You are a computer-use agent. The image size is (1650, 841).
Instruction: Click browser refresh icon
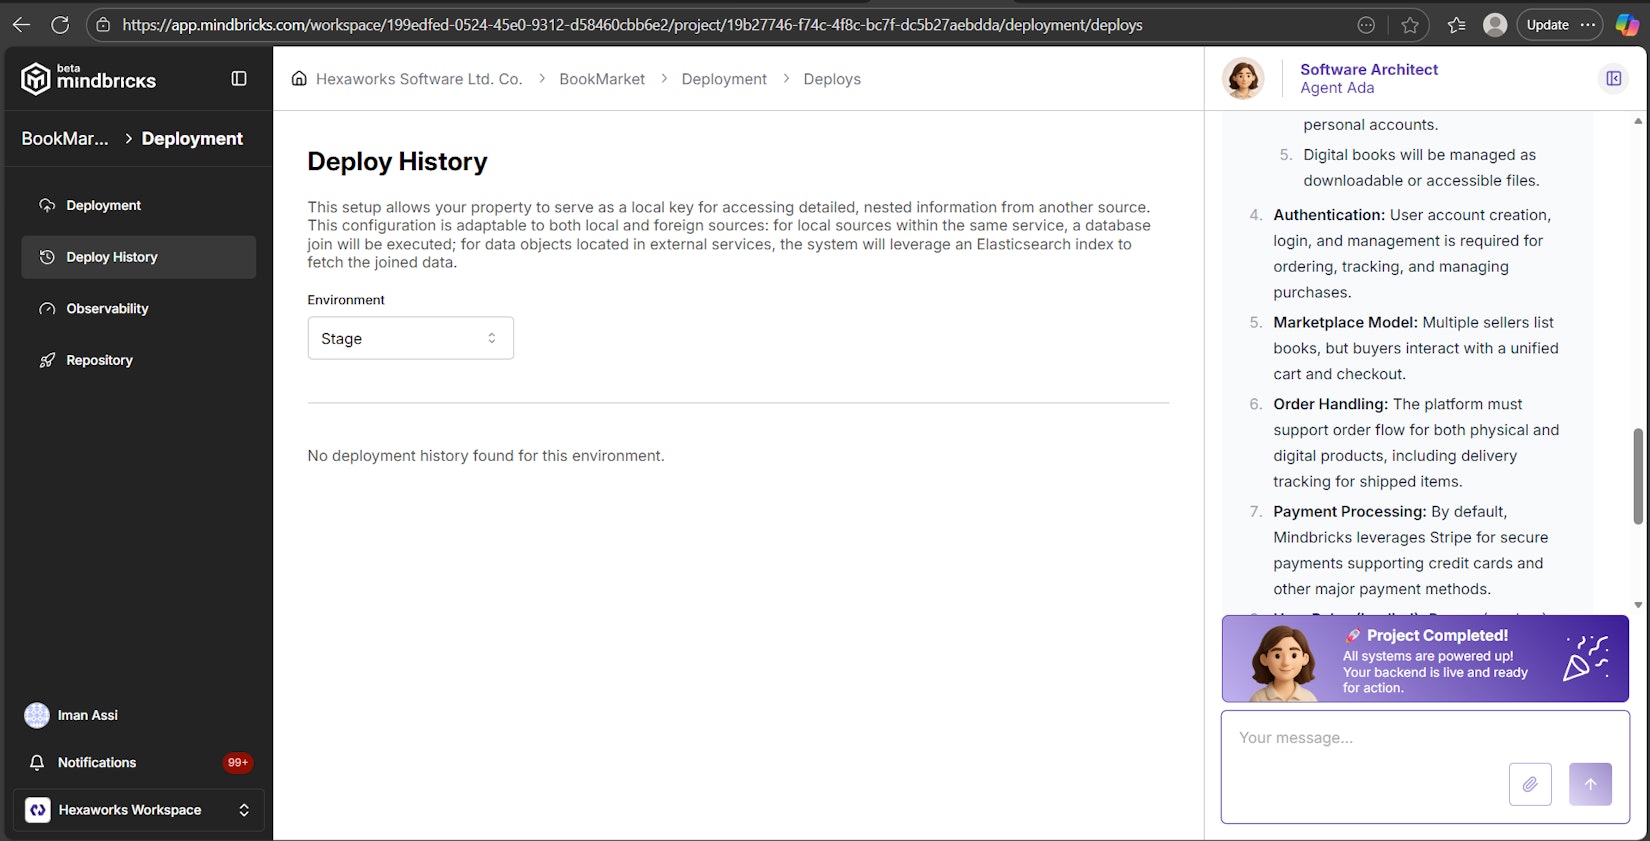pyautogui.click(x=60, y=25)
